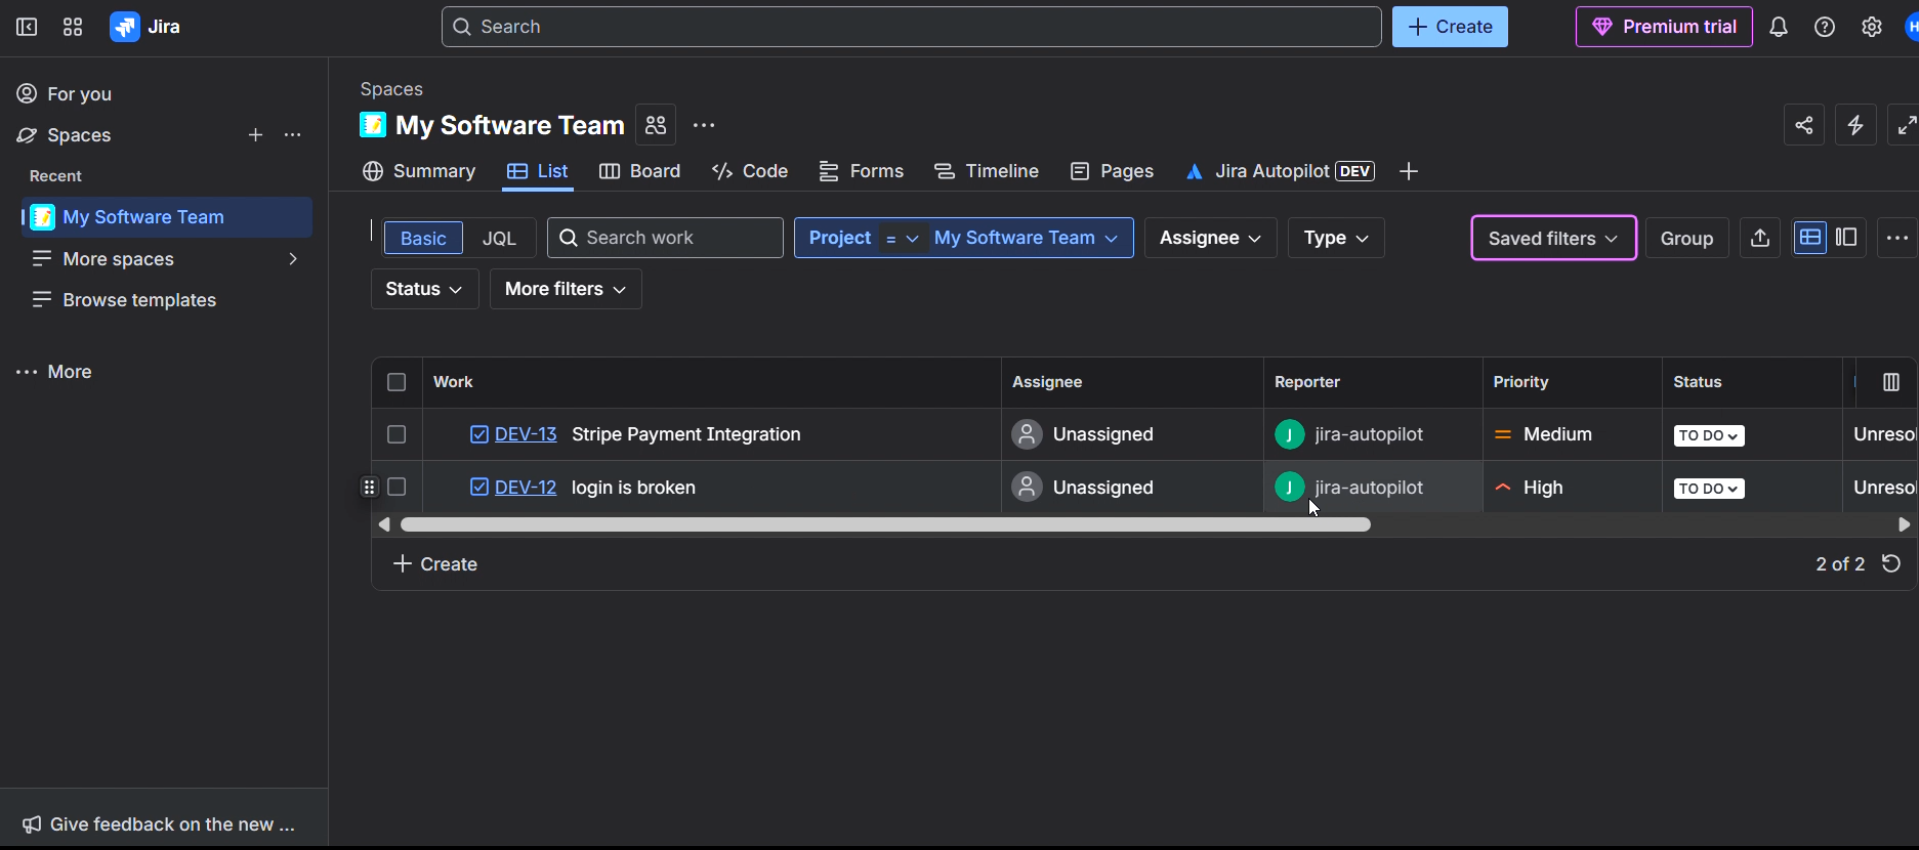Open the Board tab
Image resolution: width=1919 pixels, height=850 pixels.
pos(640,172)
